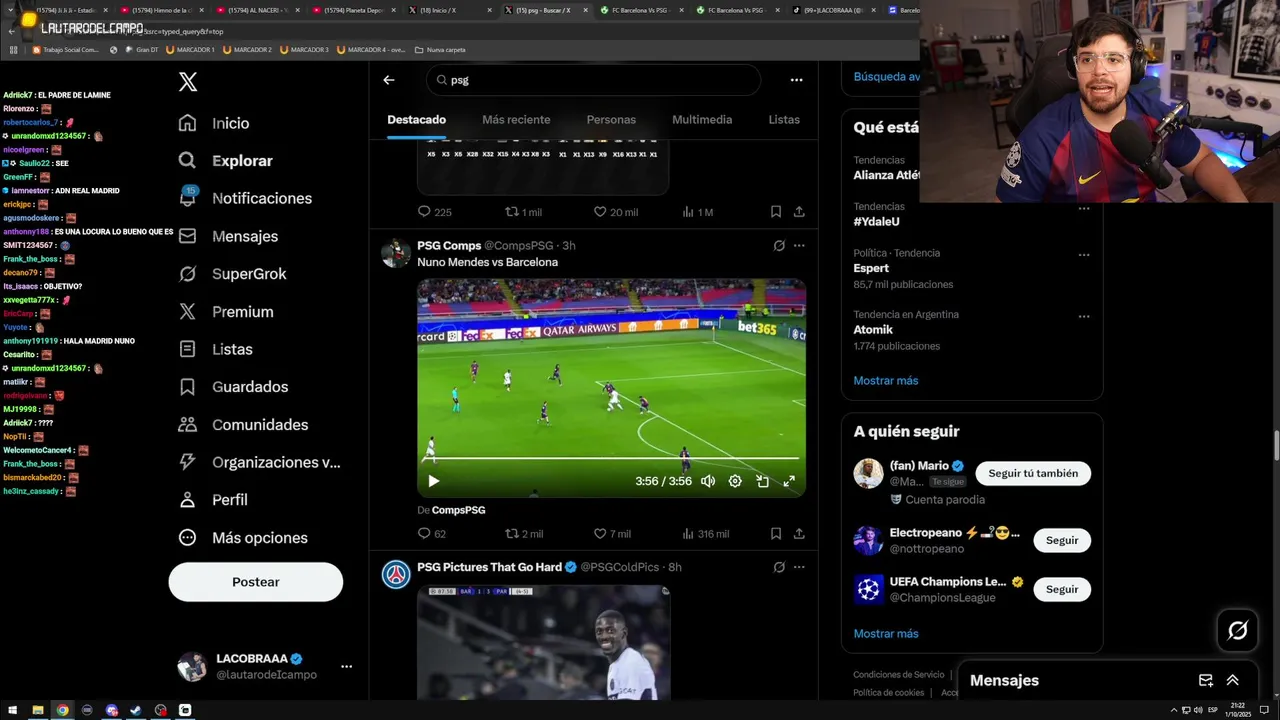The image size is (1280, 720).
Task: Enable picture-in-picture for the video
Action: click(x=762, y=481)
